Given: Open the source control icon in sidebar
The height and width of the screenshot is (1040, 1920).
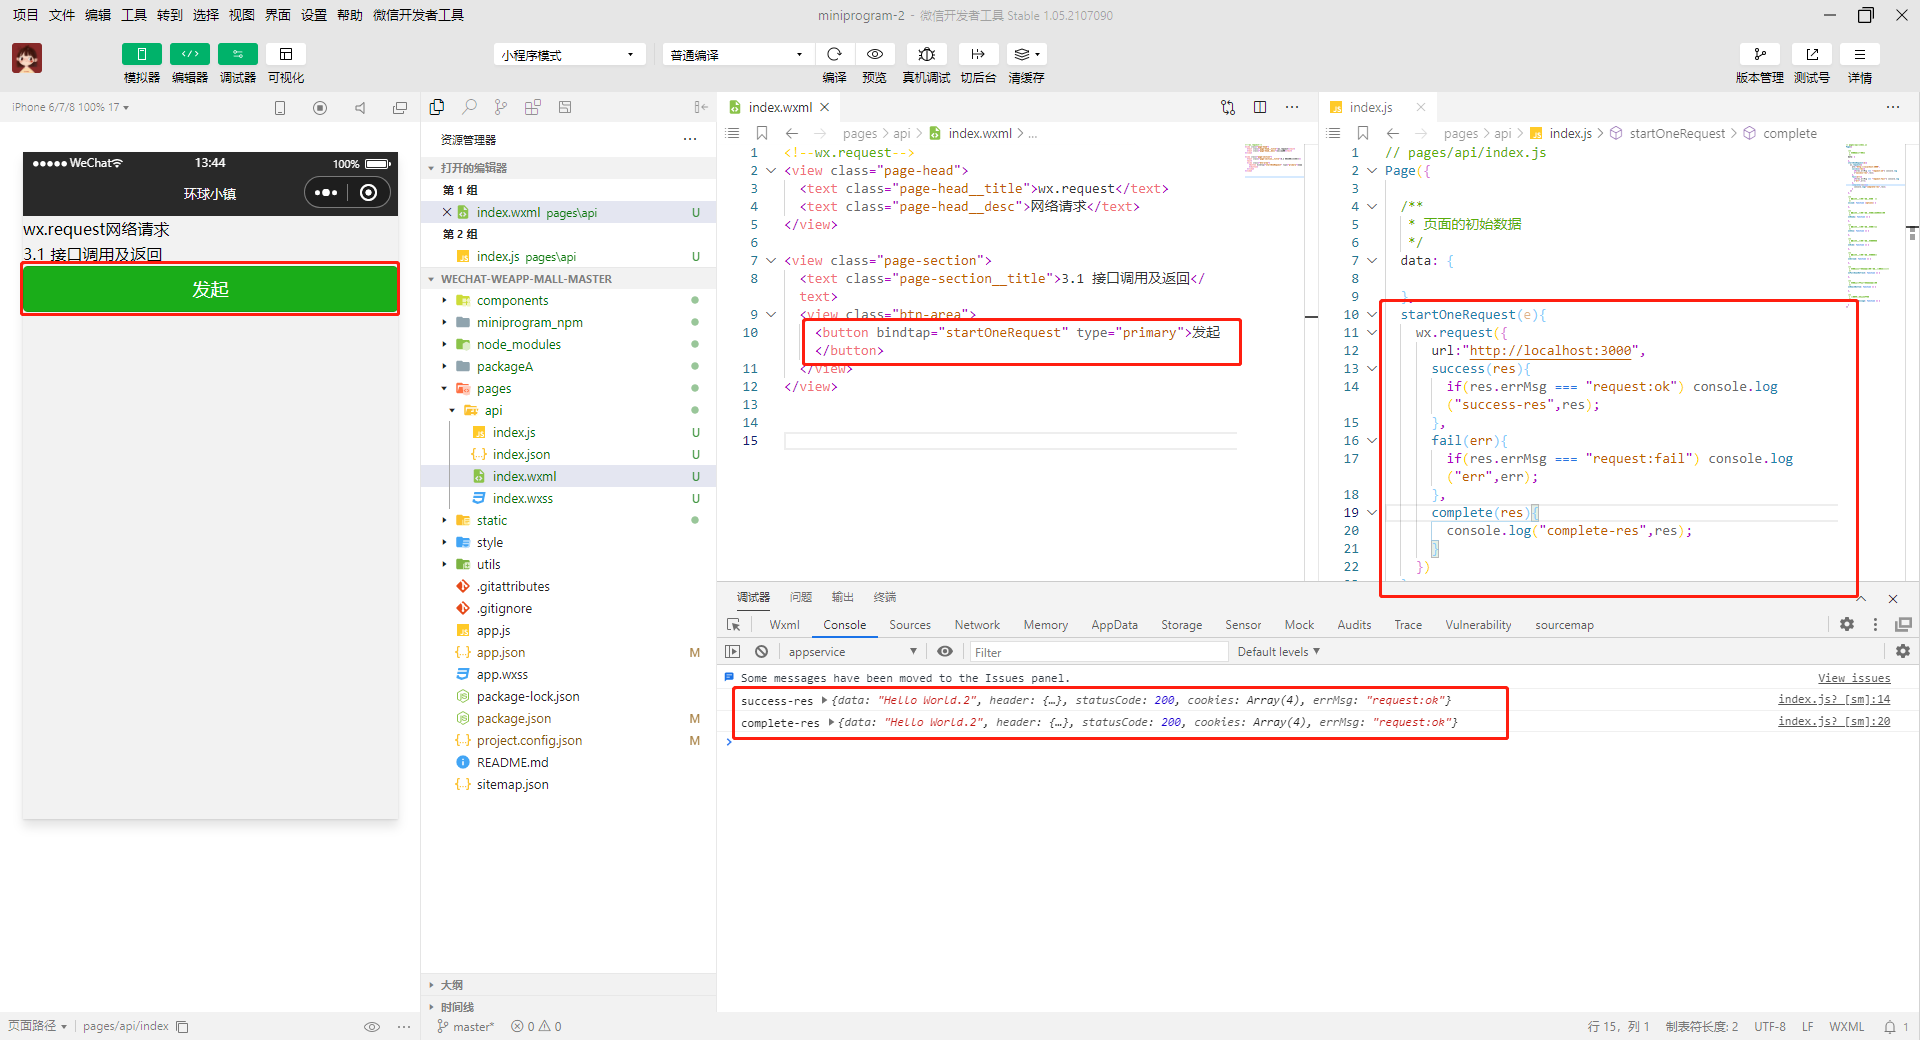Looking at the screenshot, I should [501, 107].
